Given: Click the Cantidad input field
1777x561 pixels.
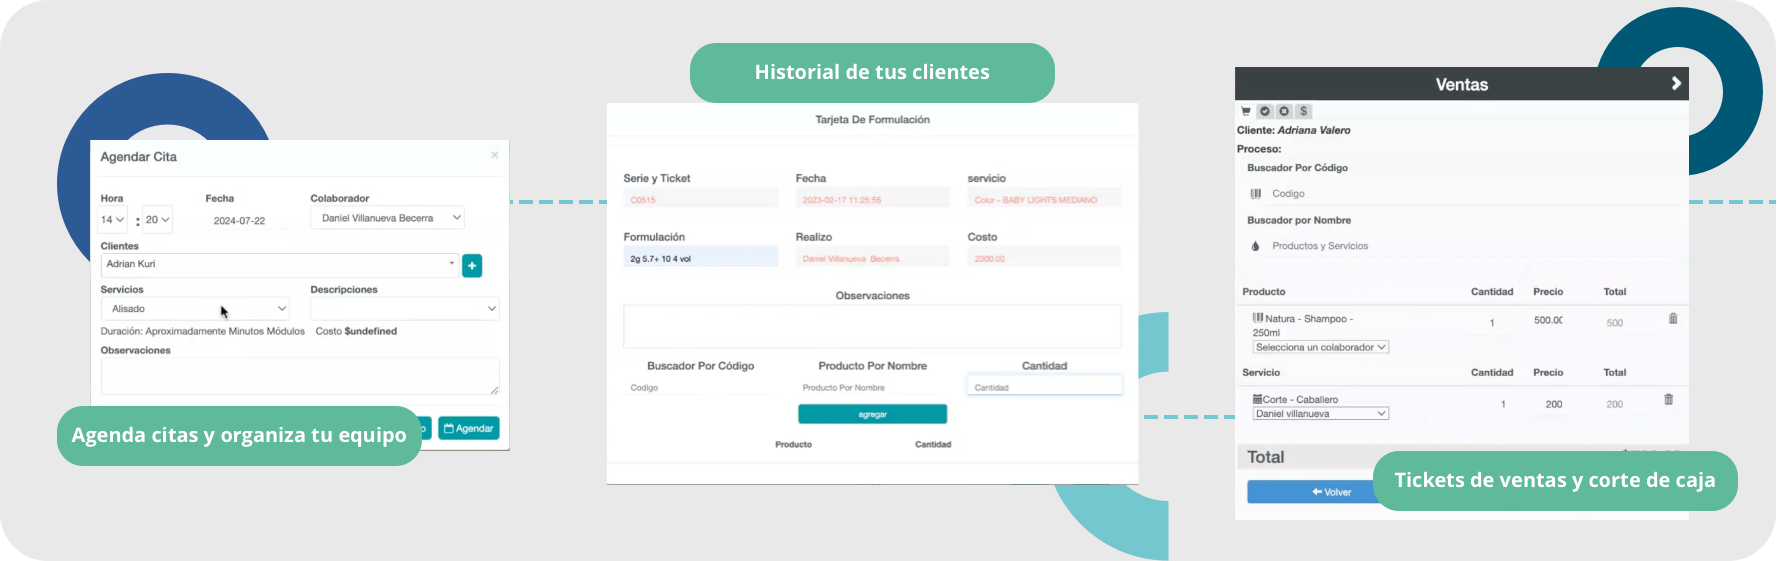Looking at the screenshot, I should [x=1044, y=387].
